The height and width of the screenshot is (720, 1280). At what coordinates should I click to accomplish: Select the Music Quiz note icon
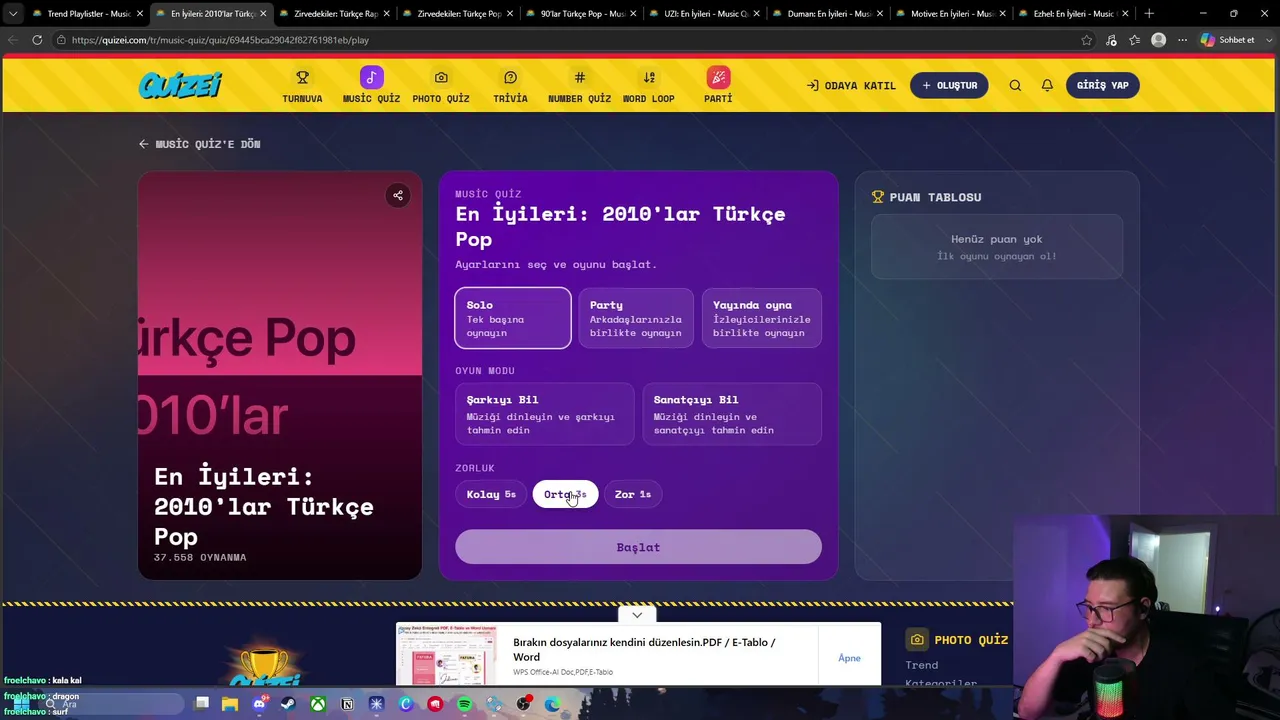tap(371, 78)
